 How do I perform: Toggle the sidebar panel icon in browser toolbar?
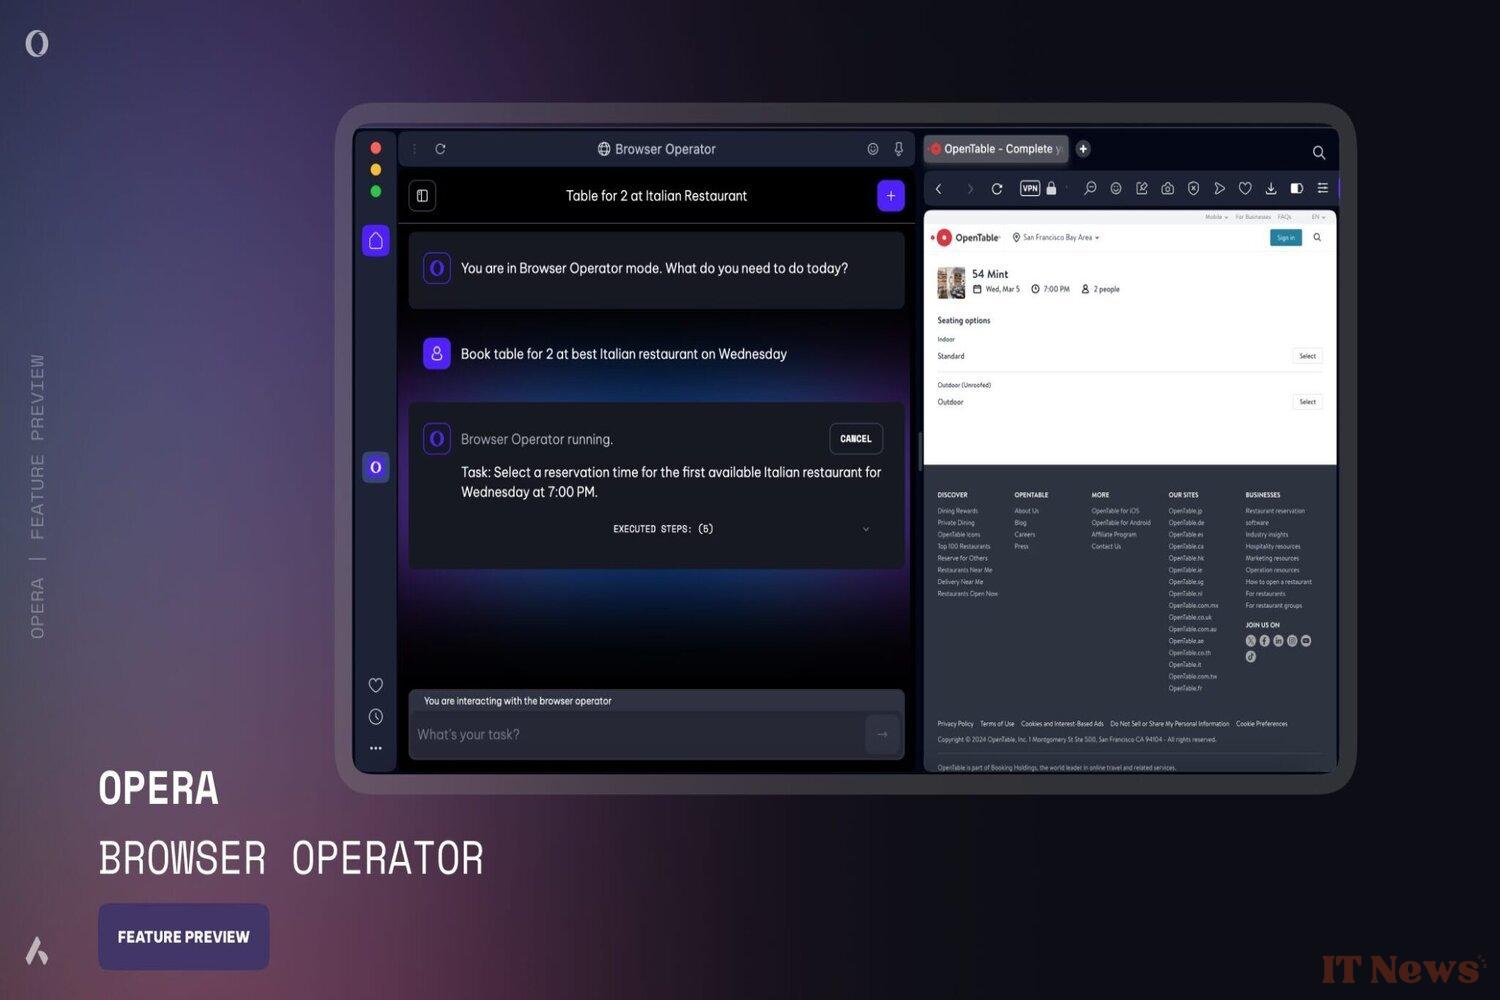pos(1297,188)
